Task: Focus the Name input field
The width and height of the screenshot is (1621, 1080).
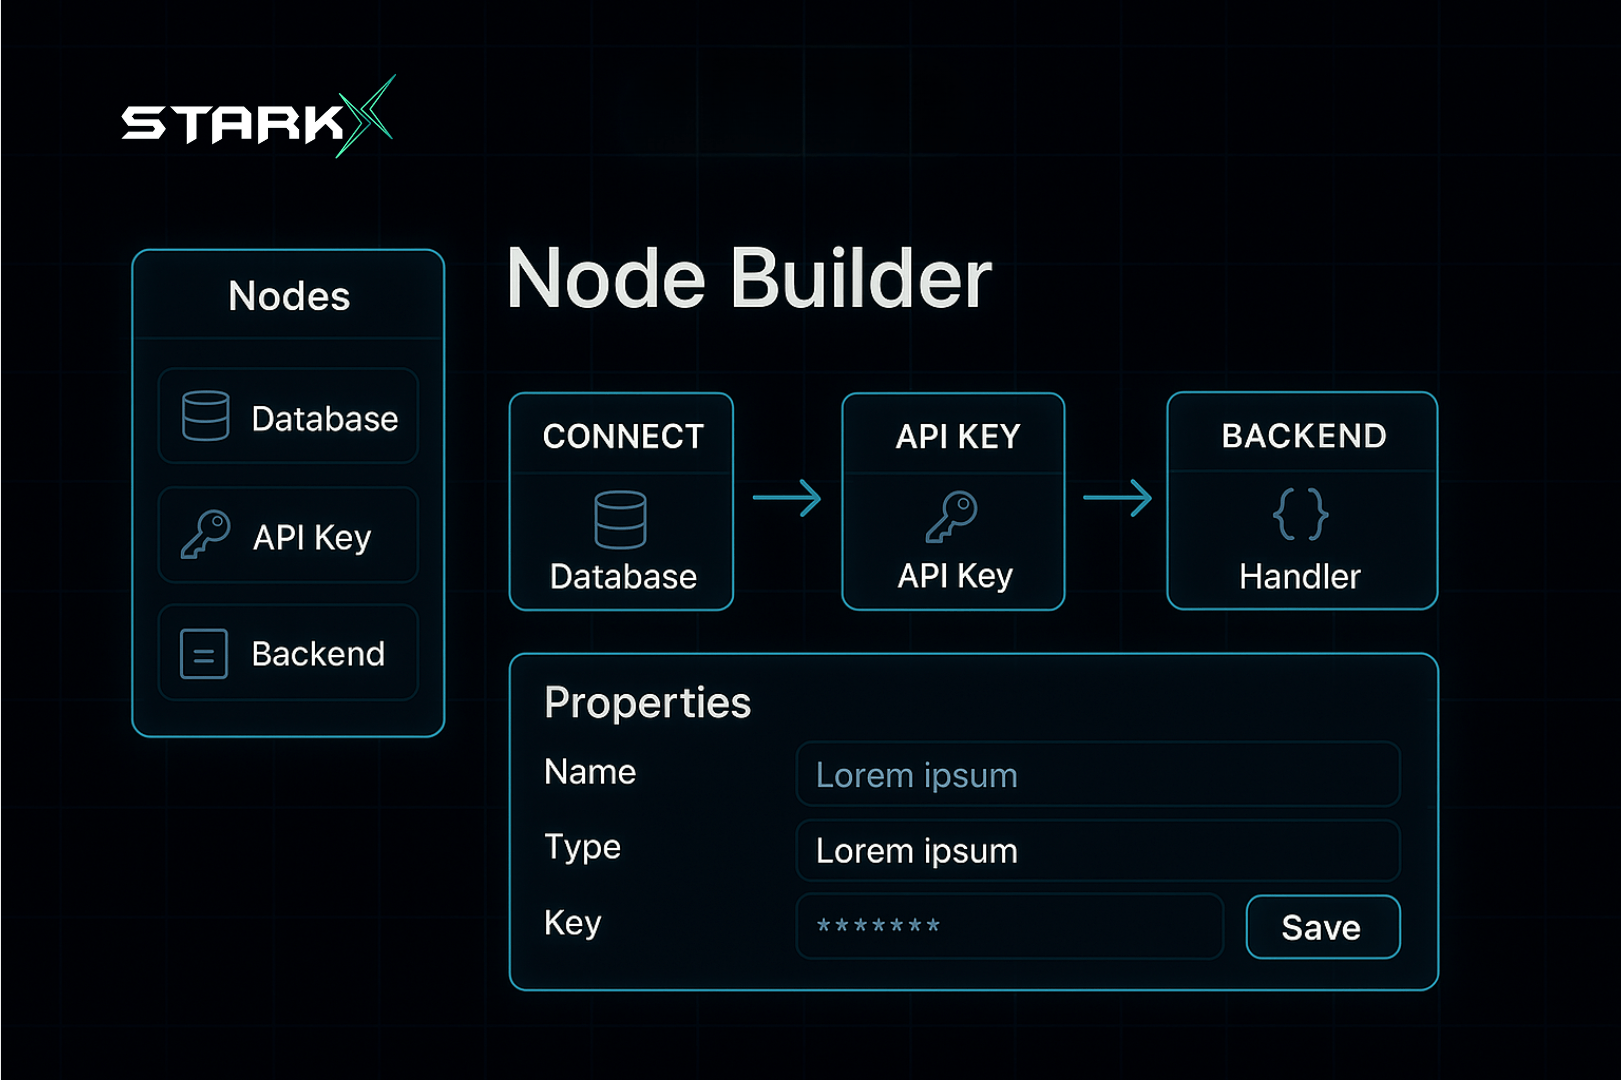Action: [x=1098, y=774]
